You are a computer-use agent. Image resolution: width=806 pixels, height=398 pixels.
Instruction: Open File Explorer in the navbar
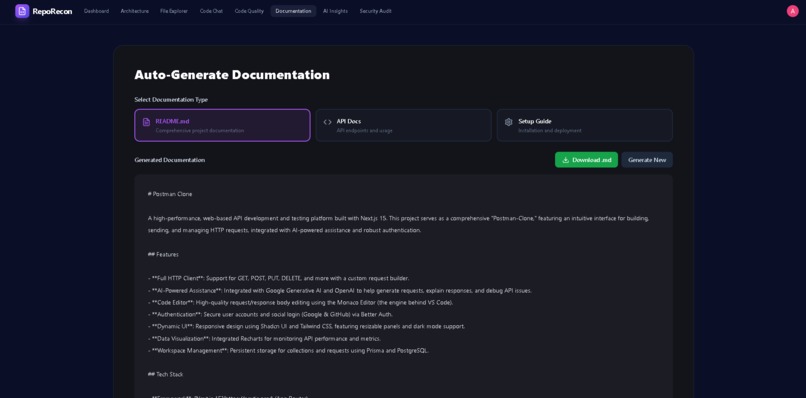point(174,11)
